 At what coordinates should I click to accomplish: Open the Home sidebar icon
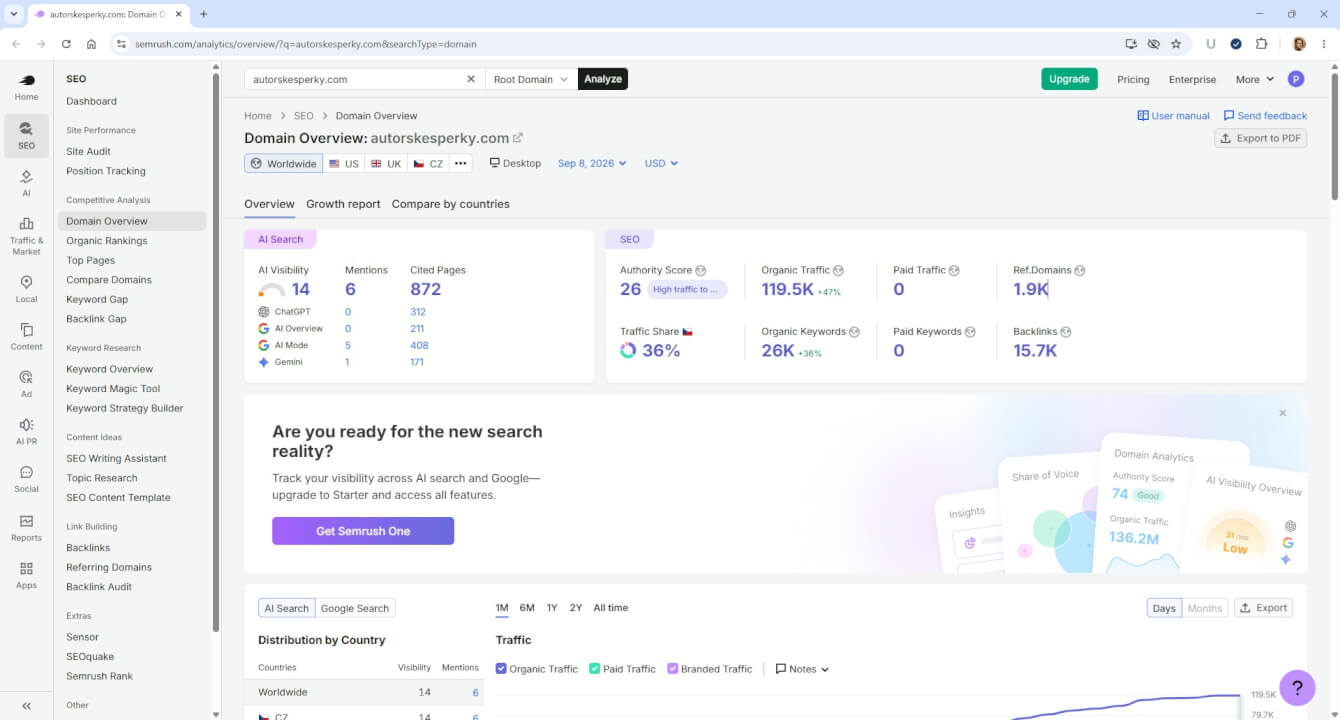point(26,87)
